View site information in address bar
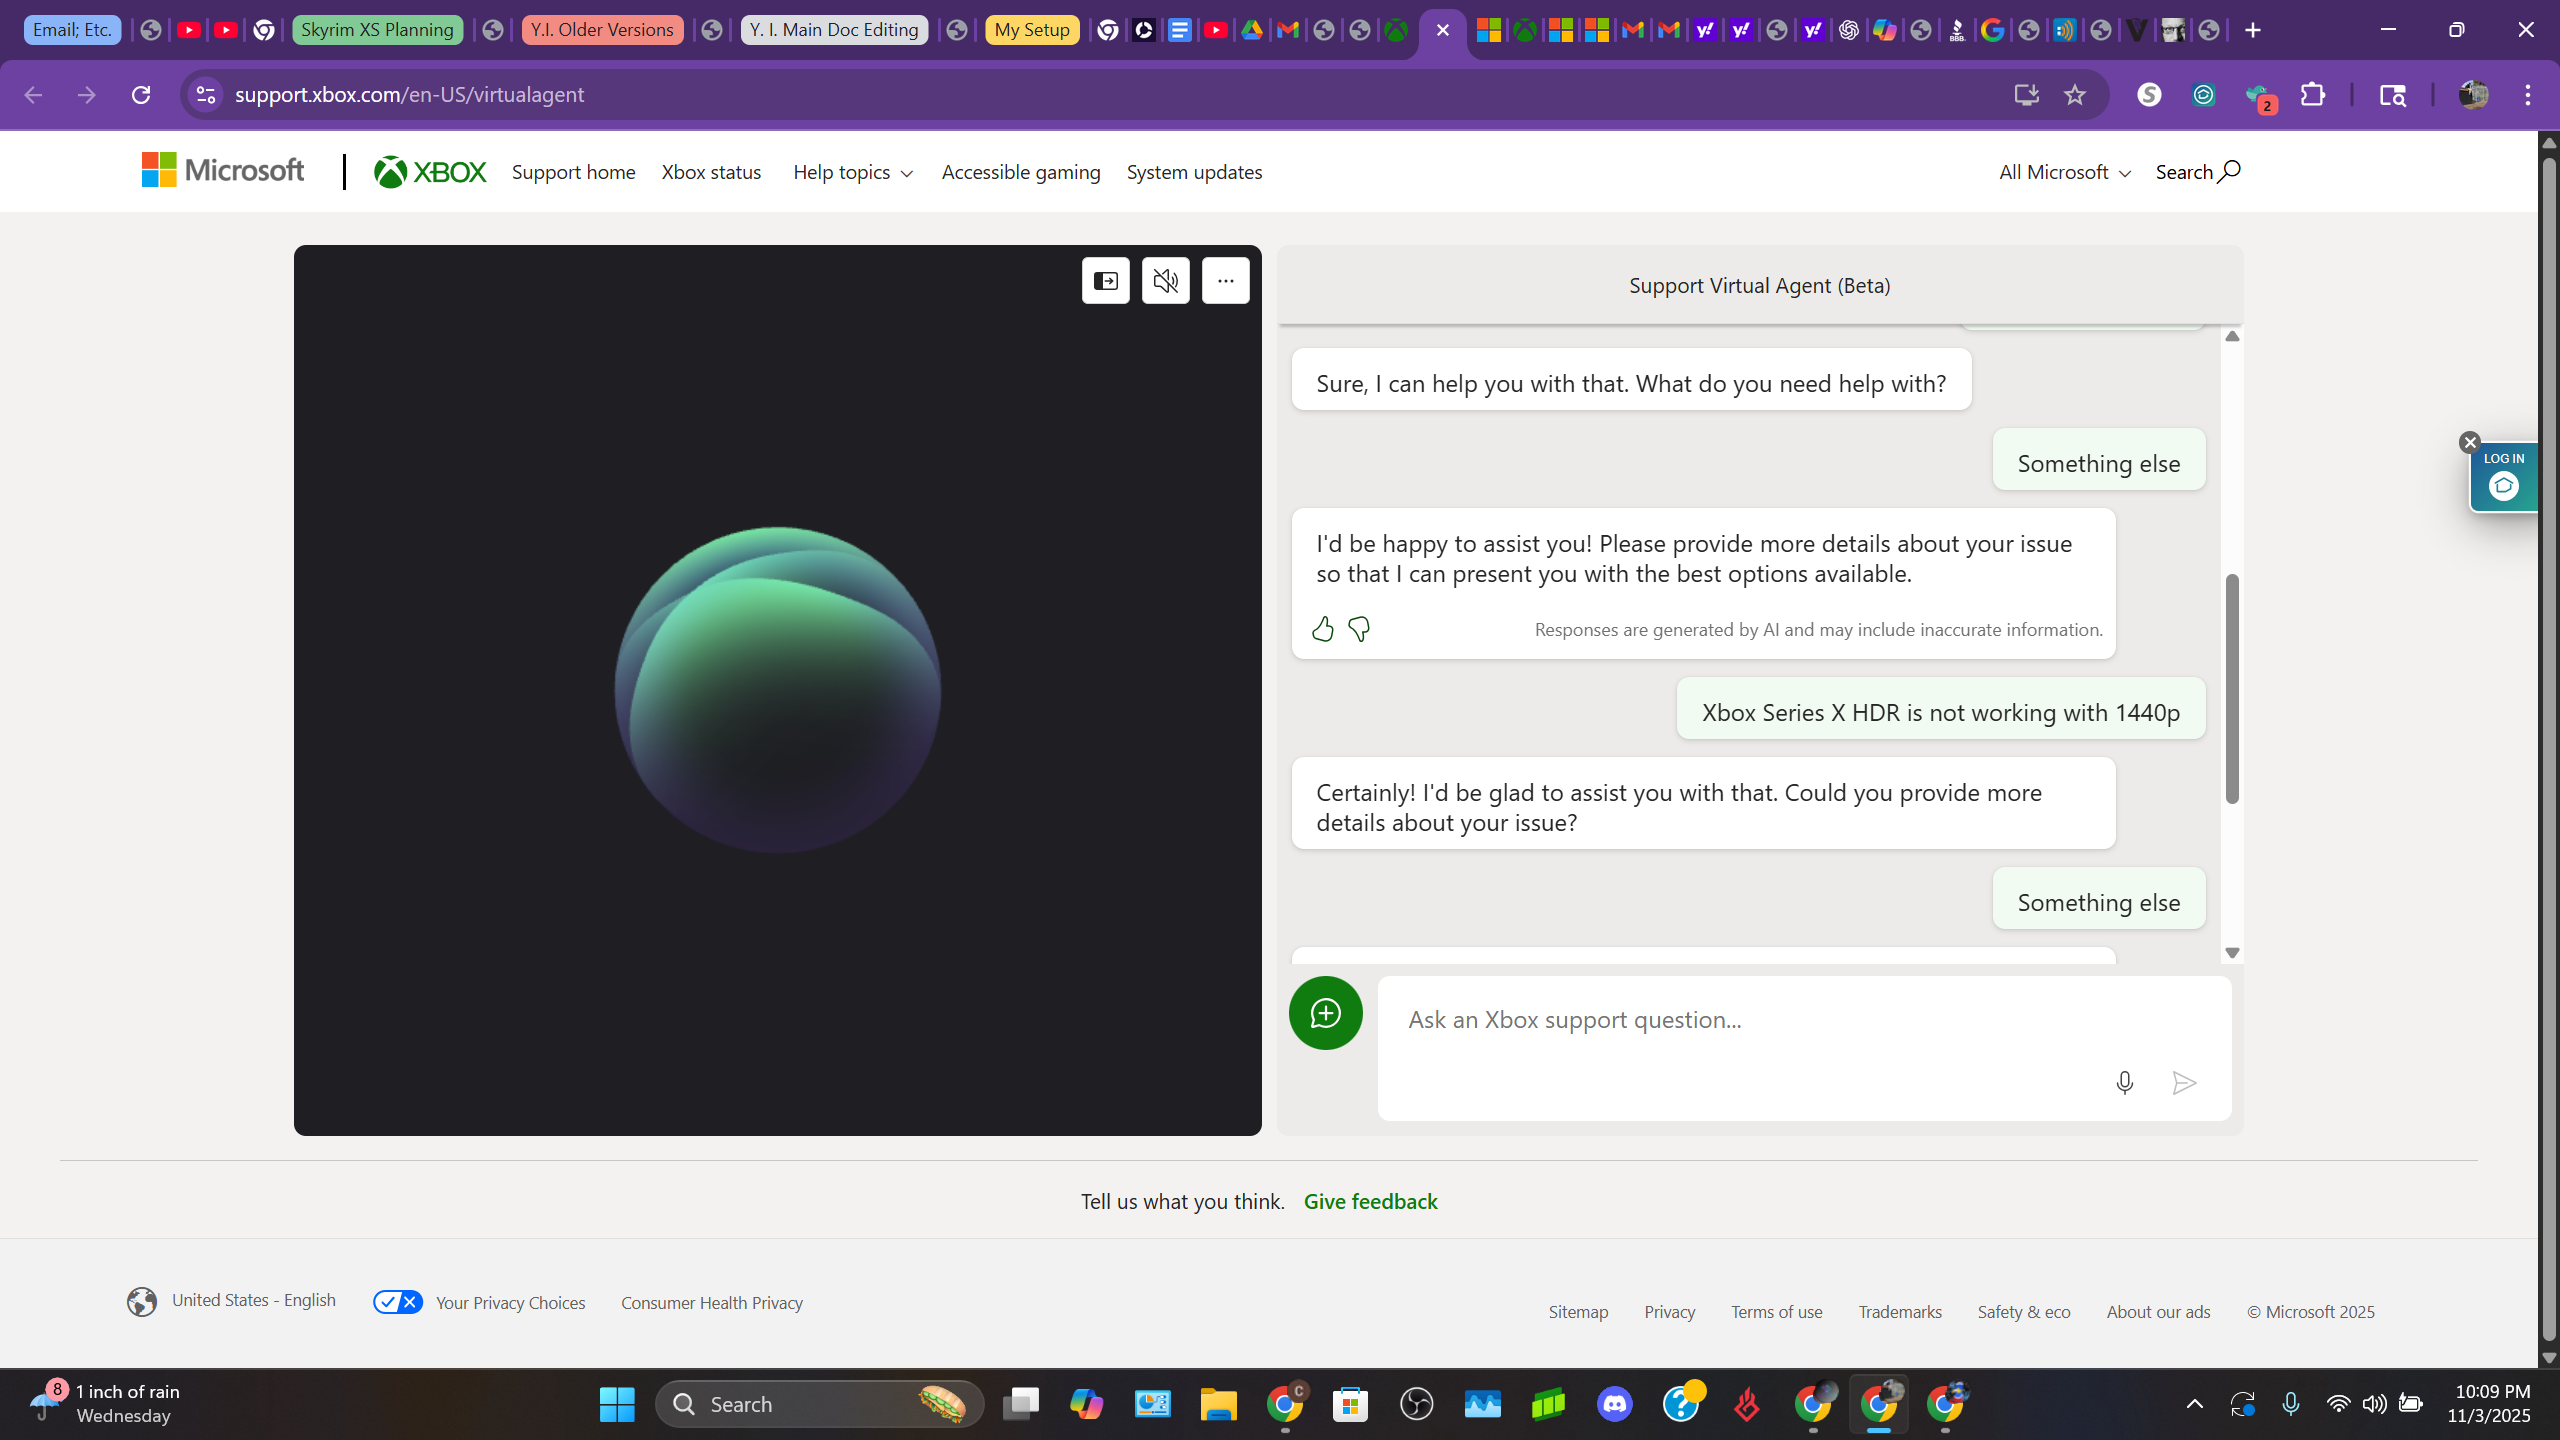2560x1440 pixels. (206, 95)
